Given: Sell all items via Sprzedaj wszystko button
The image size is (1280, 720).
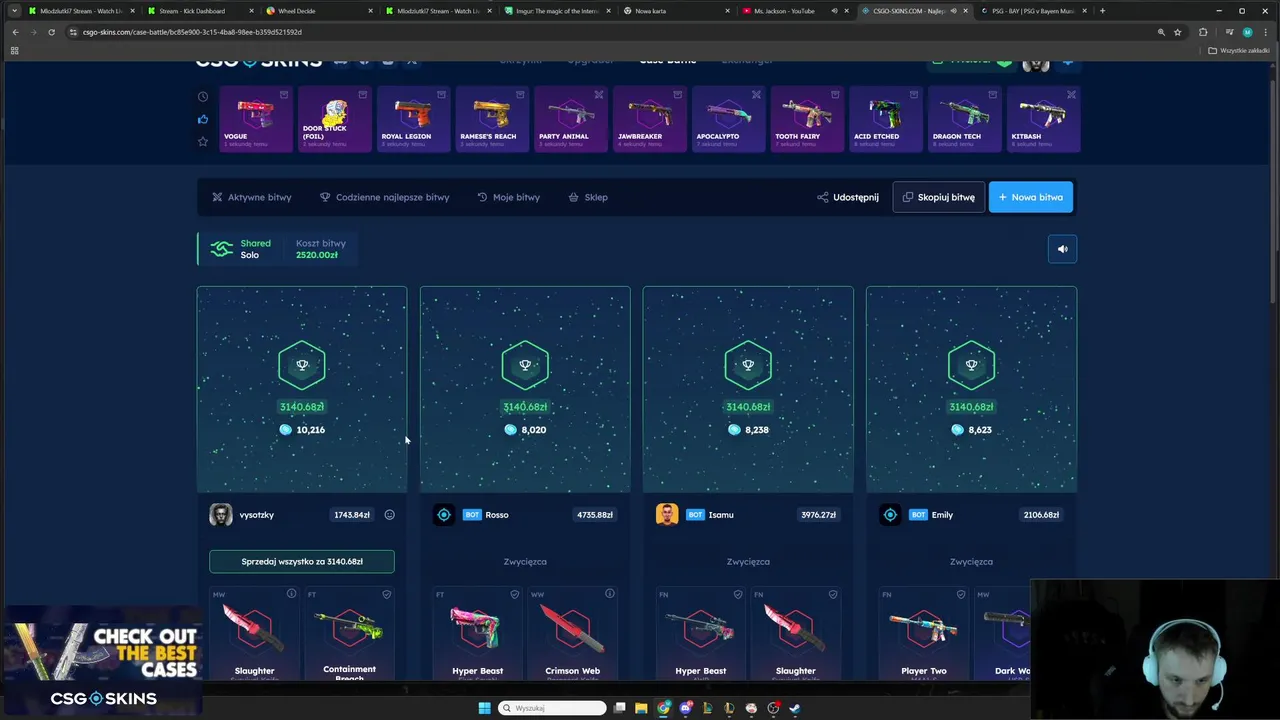Looking at the screenshot, I should coord(302,561).
